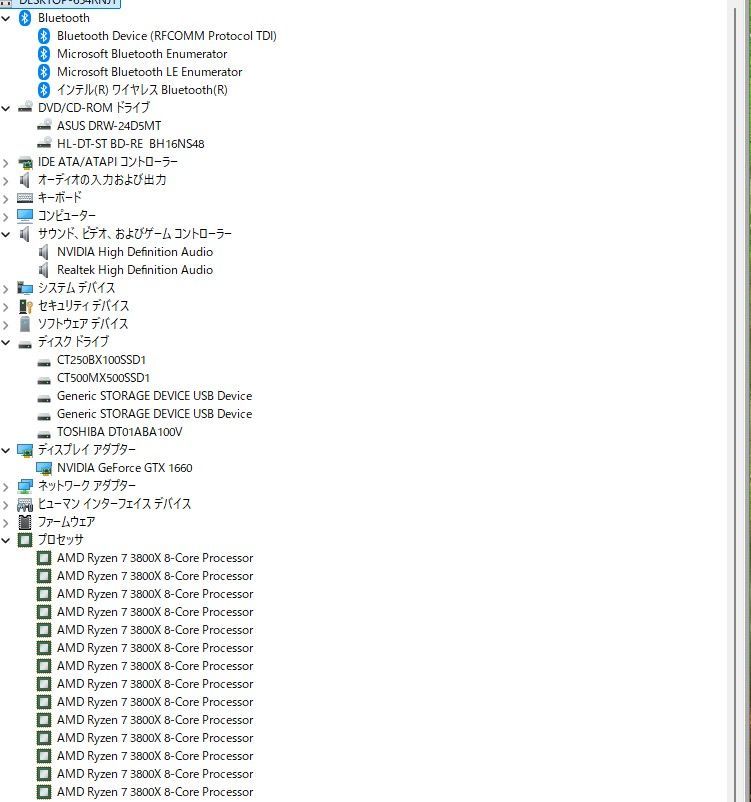Image resolution: width=751 pixels, height=802 pixels.
Task: Expand セキュリティ デバイス category
Action: pos(6,306)
